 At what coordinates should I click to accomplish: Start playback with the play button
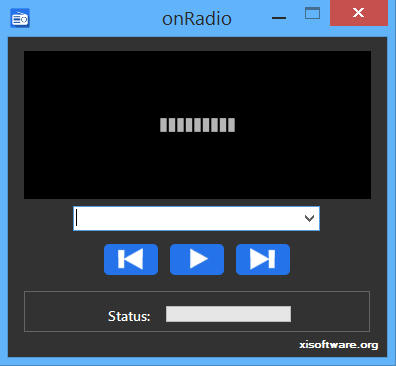pos(197,259)
